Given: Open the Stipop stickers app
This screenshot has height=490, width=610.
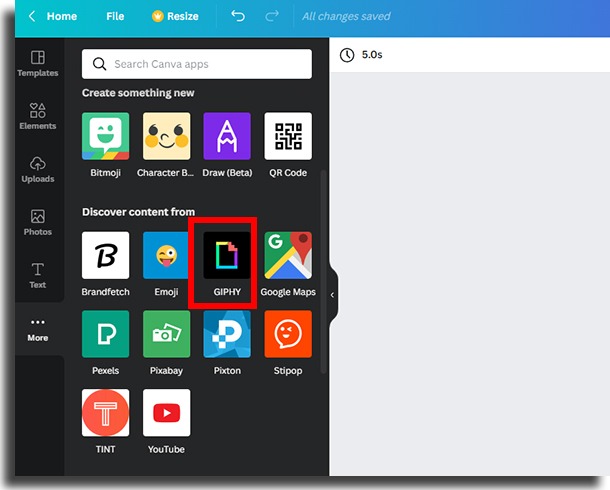Looking at the screenshot, I should [x=288, y=334].
